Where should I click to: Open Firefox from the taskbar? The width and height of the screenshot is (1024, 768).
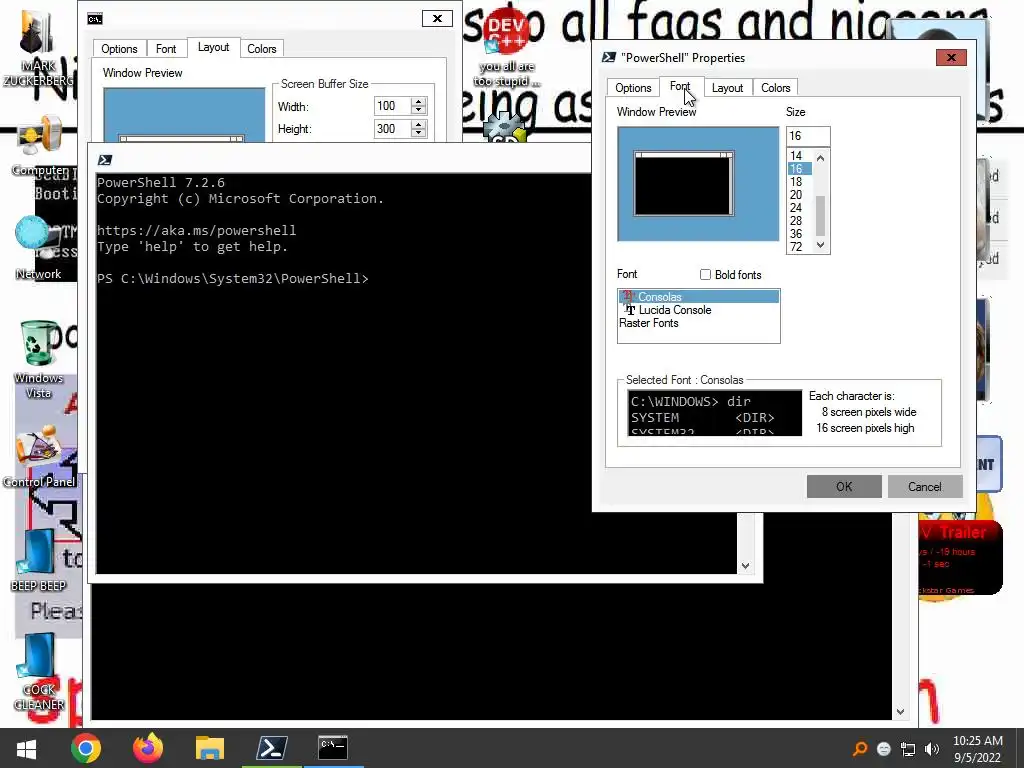tap(148, 748)
